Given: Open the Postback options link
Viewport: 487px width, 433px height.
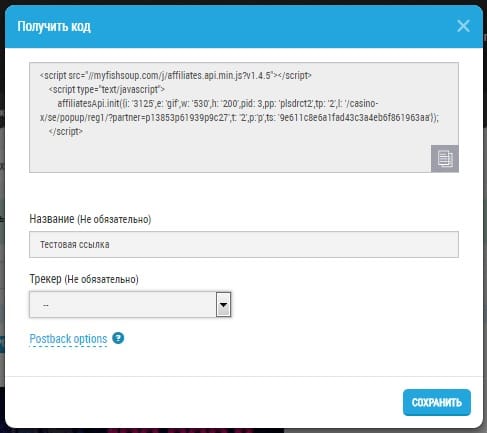Looking at the screenshot, I should coord(68,339).
